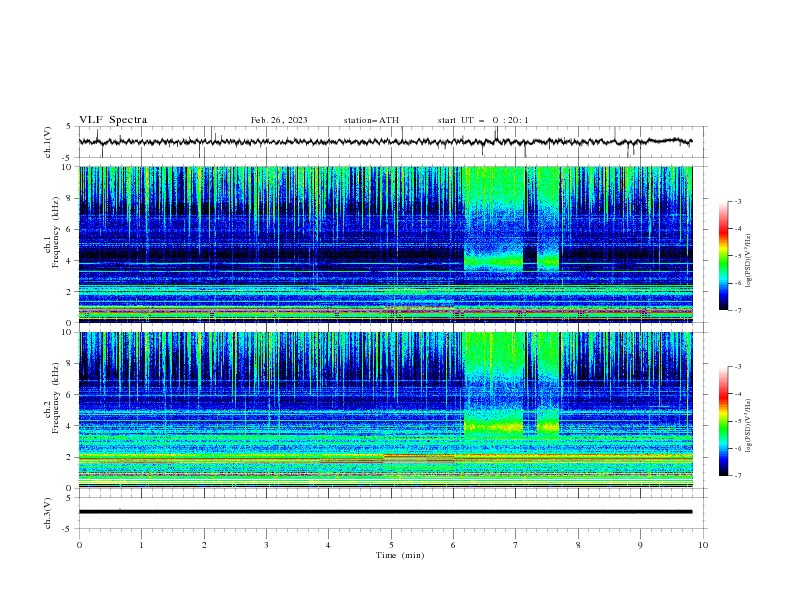The height and width of the screenshot is (612, 792).
Task: Click the red 2 kHz line in ch.2 spectrogram
Action: click(x=385, y=456)
